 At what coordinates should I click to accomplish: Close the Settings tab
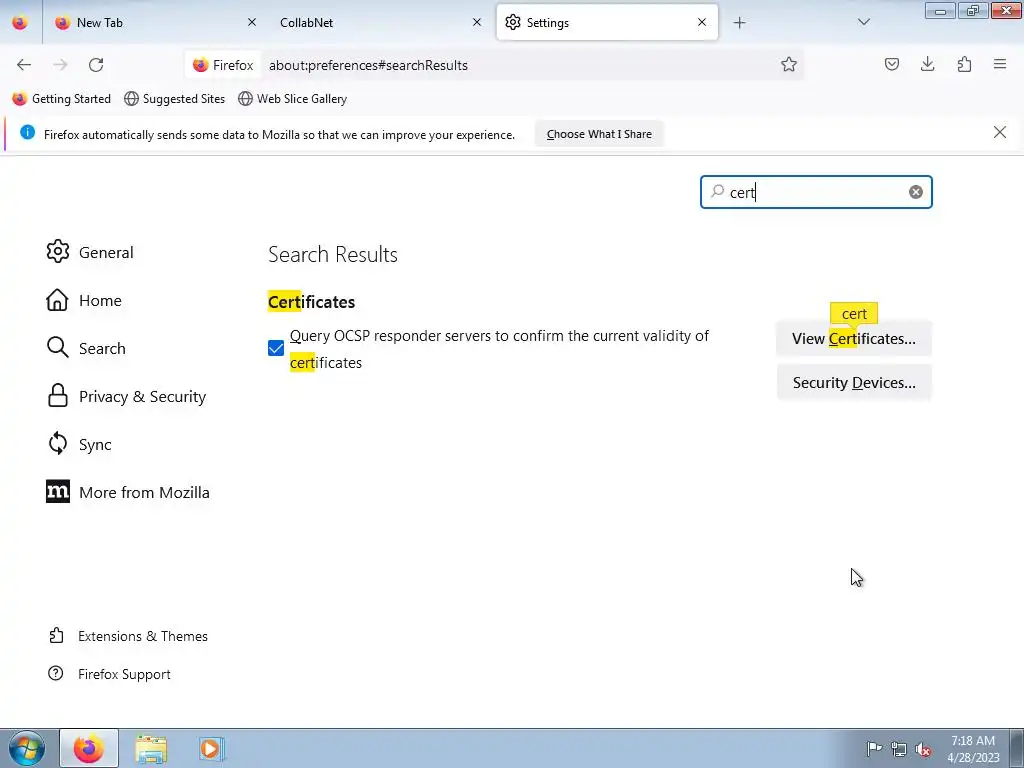(x=702, y=22)
